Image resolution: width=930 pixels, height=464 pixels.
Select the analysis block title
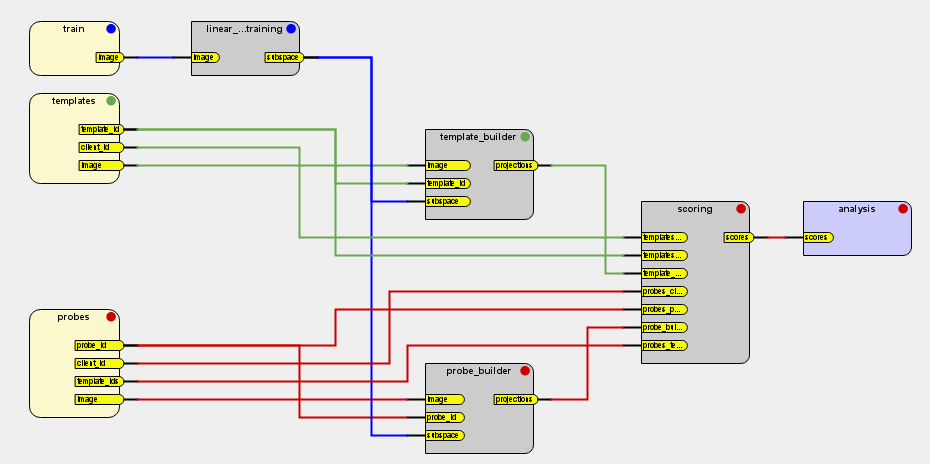(856, 209)
